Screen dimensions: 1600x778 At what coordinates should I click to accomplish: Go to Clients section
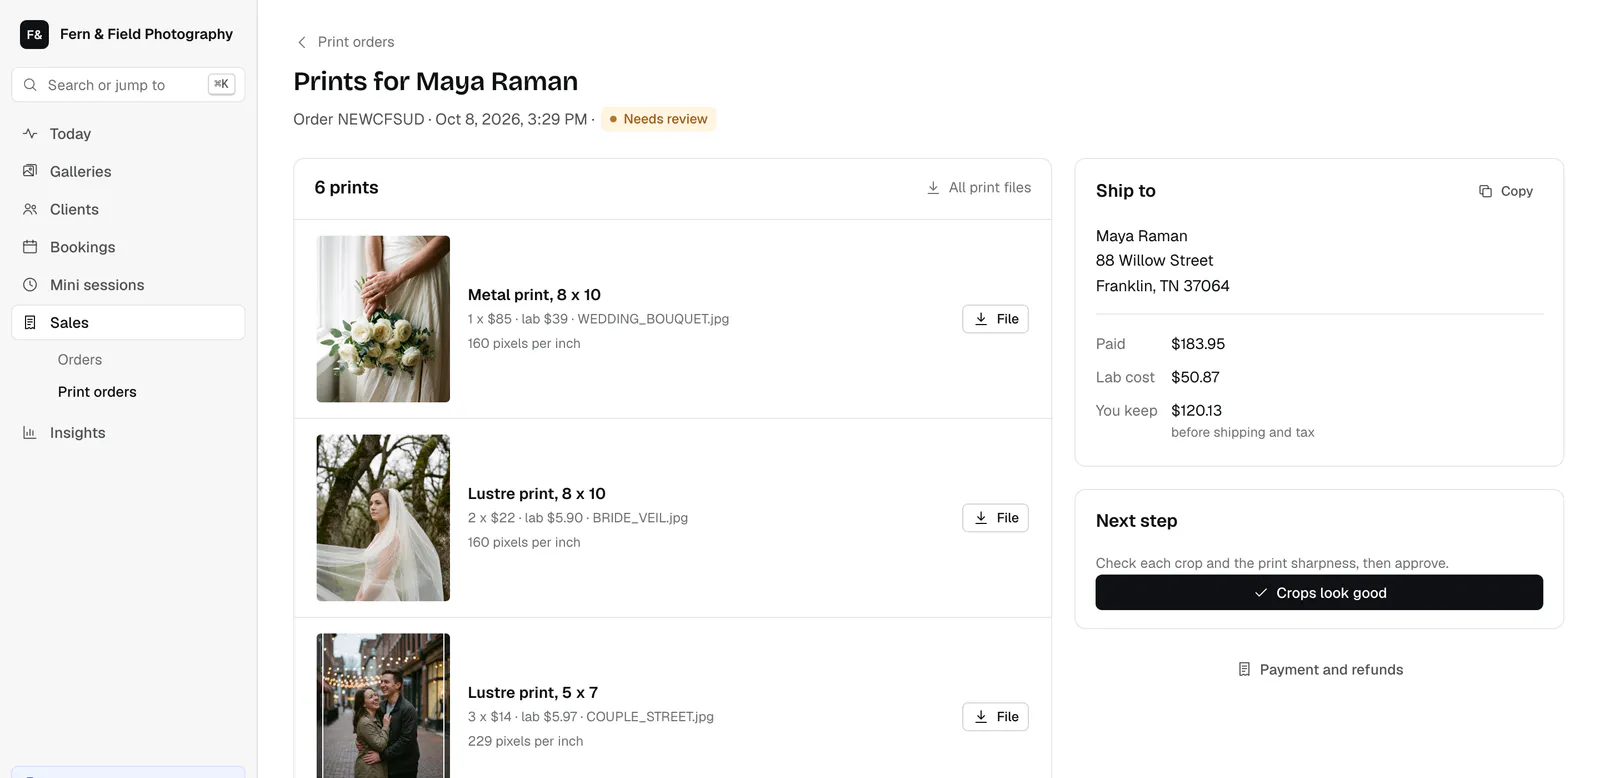pos(128,210)
